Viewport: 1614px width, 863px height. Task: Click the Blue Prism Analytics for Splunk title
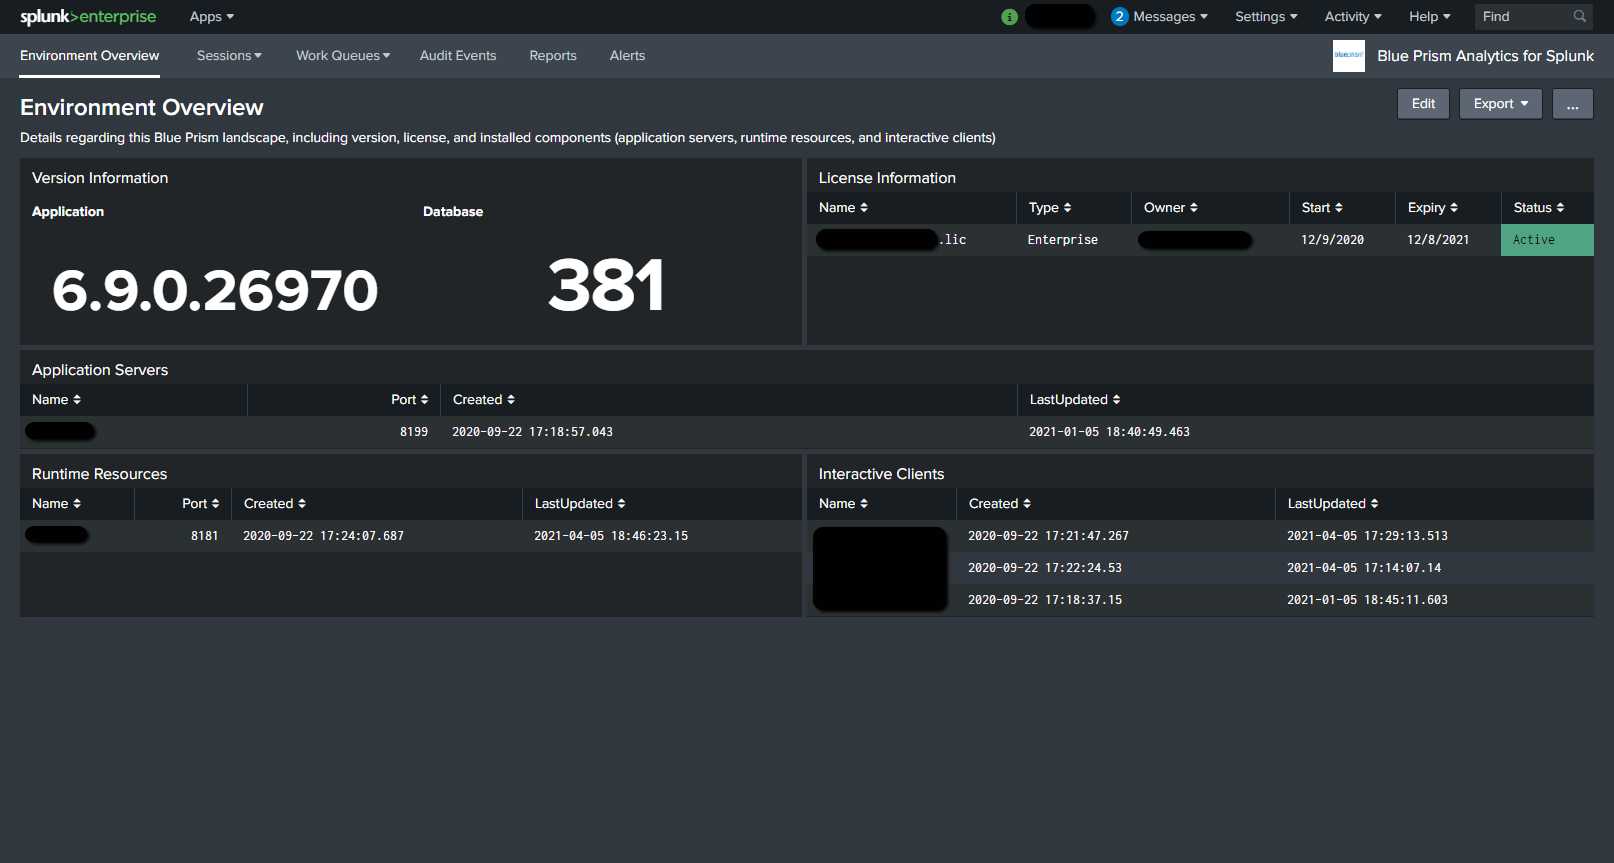pyautogui.click(x=1485, y=56)
